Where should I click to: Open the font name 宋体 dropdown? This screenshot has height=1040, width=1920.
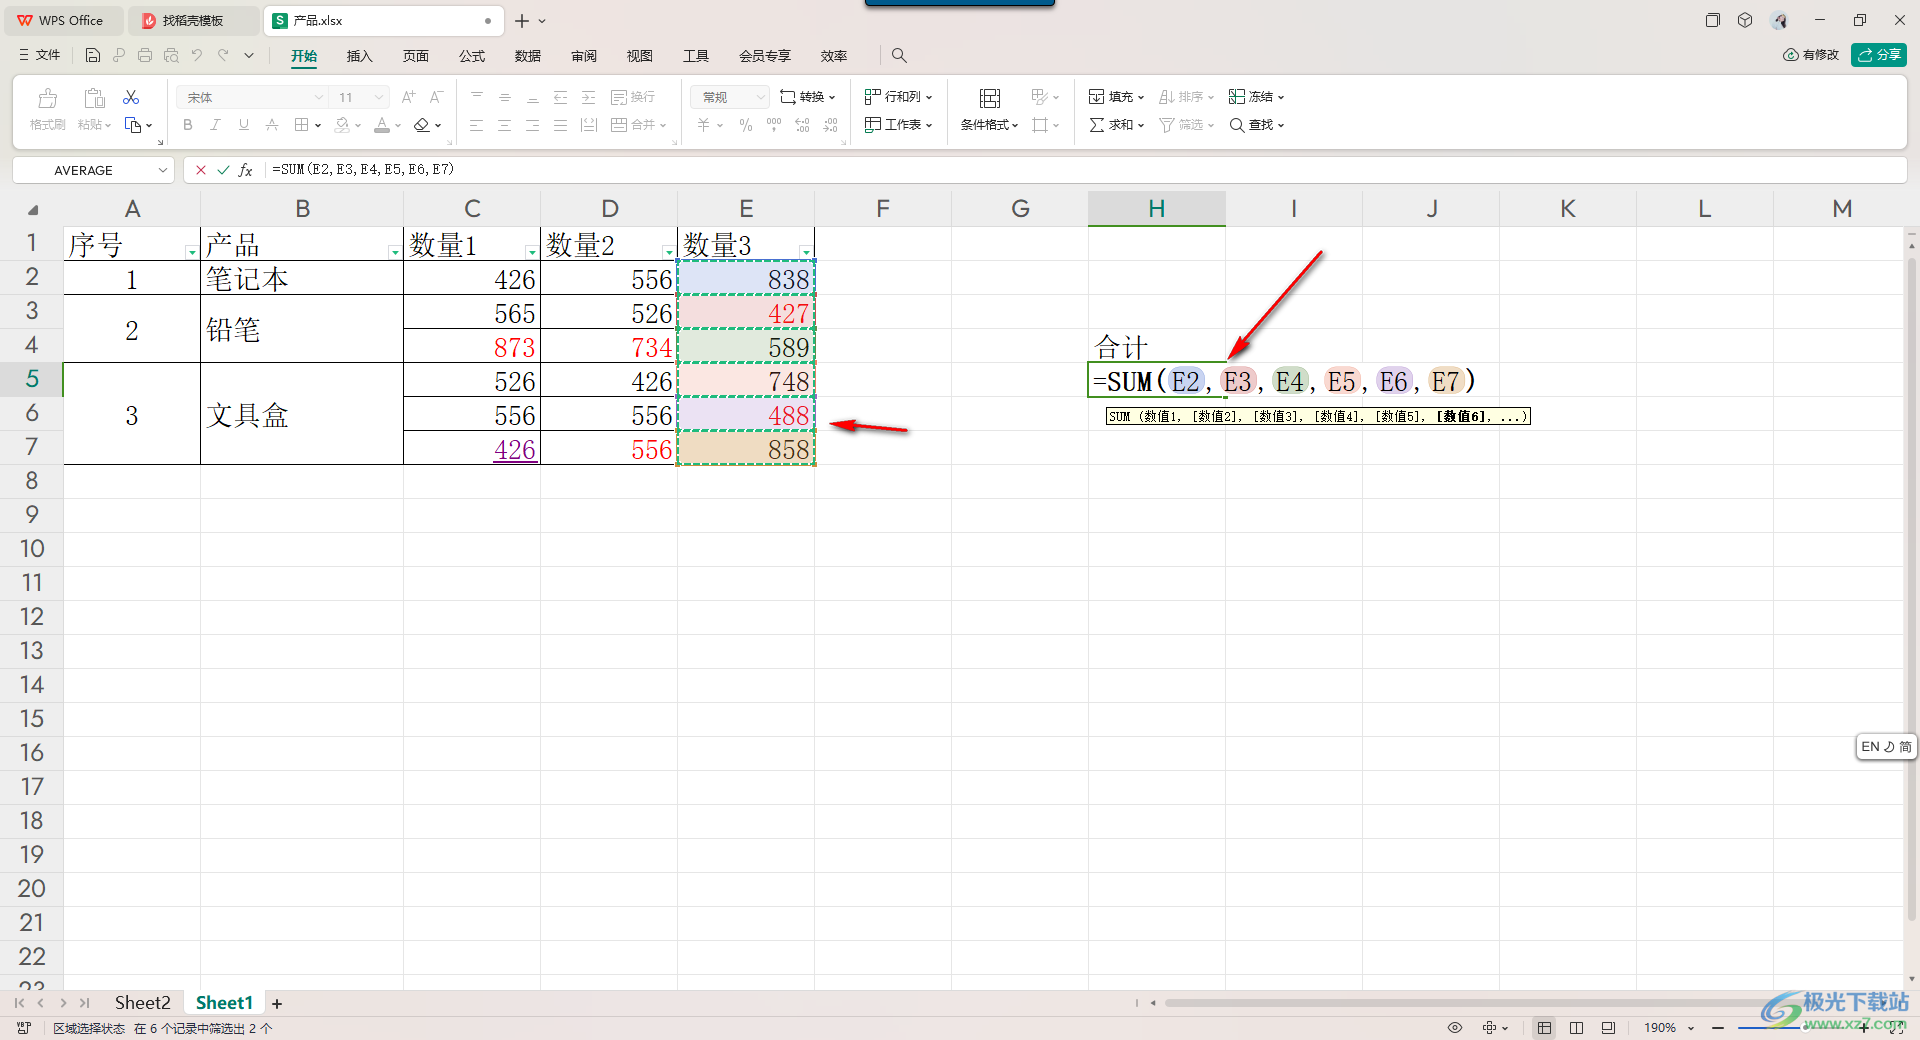(319, 97)
